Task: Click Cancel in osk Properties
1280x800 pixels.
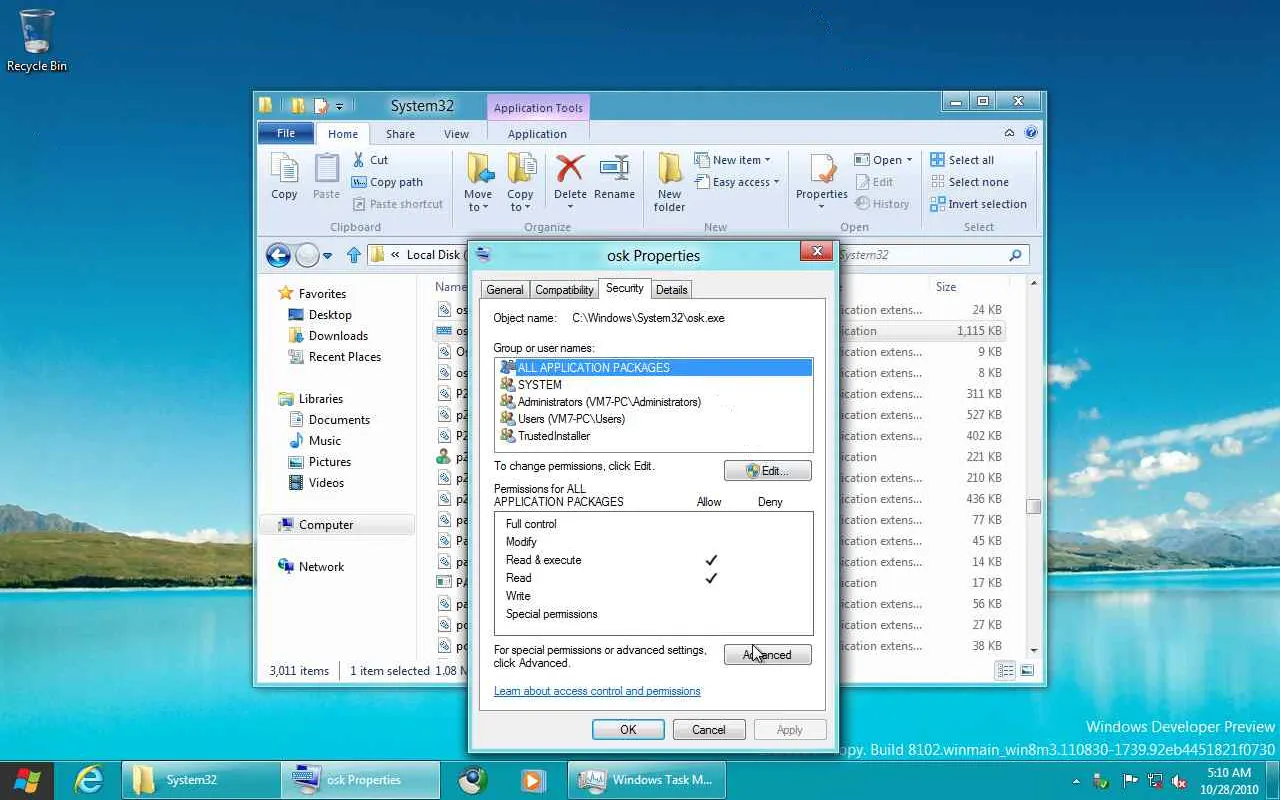Action: (x=709, y=729)
